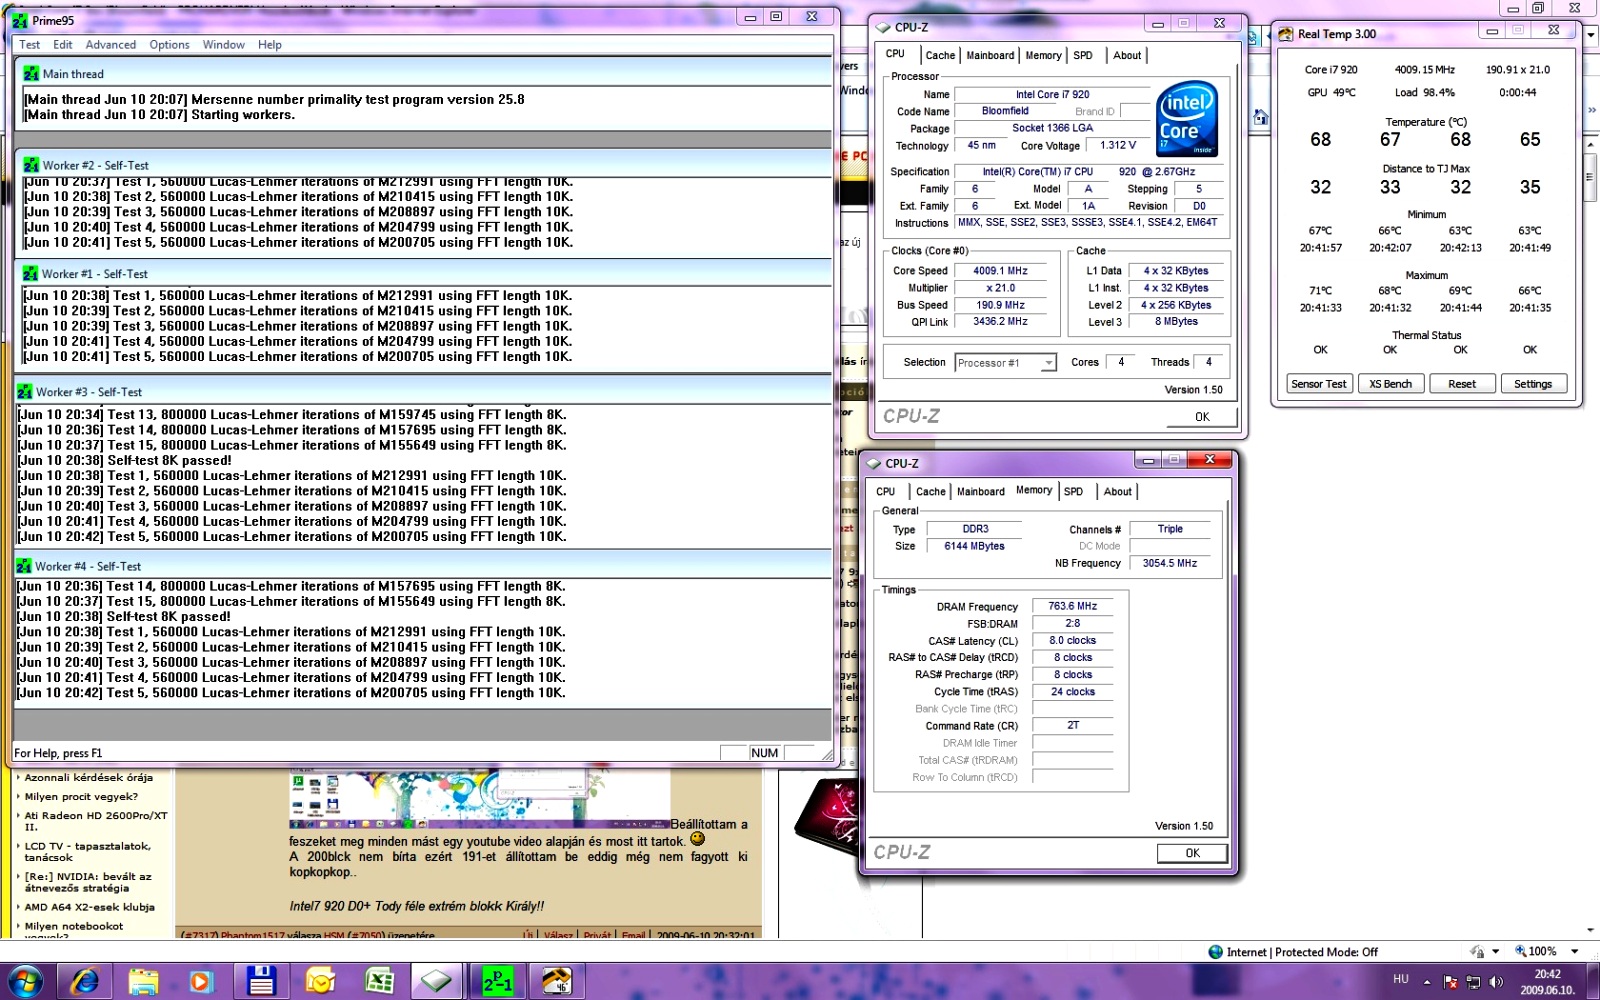The image size is (1600, 1000).
Task: Launch Windows Media Player from the taskbar
Action: click(201, 982)
